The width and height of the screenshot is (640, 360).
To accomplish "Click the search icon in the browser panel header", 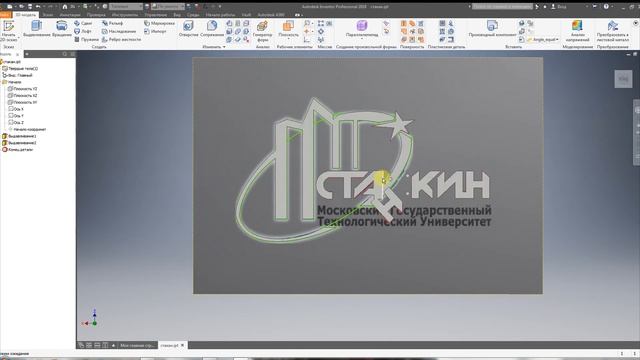I will (64, 54).
